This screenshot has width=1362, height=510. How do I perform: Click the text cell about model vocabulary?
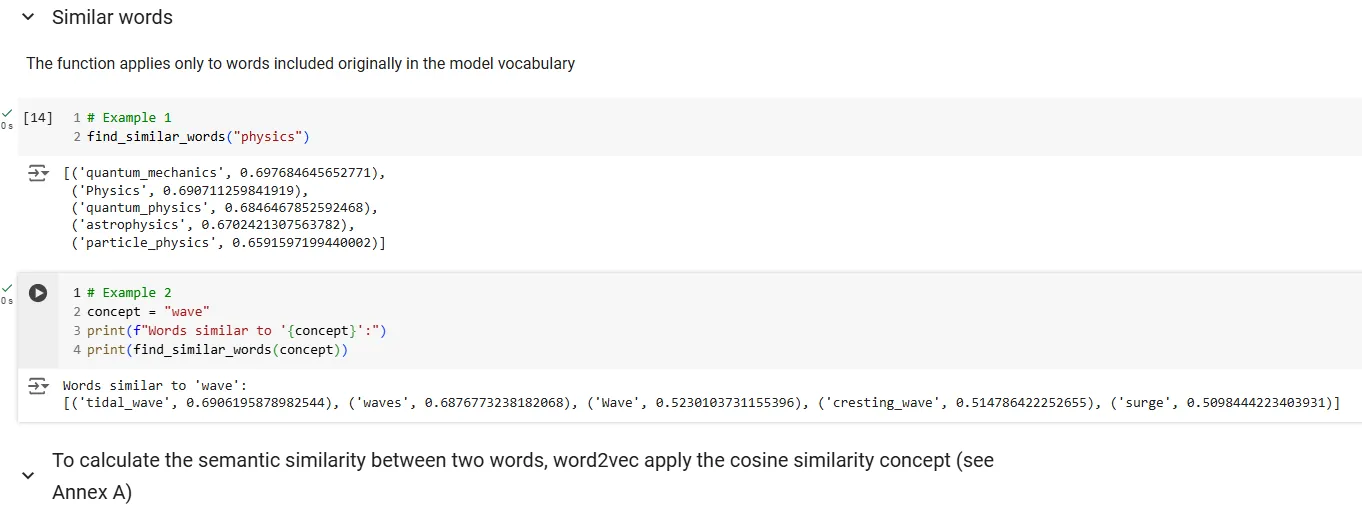tap(300, 64)
